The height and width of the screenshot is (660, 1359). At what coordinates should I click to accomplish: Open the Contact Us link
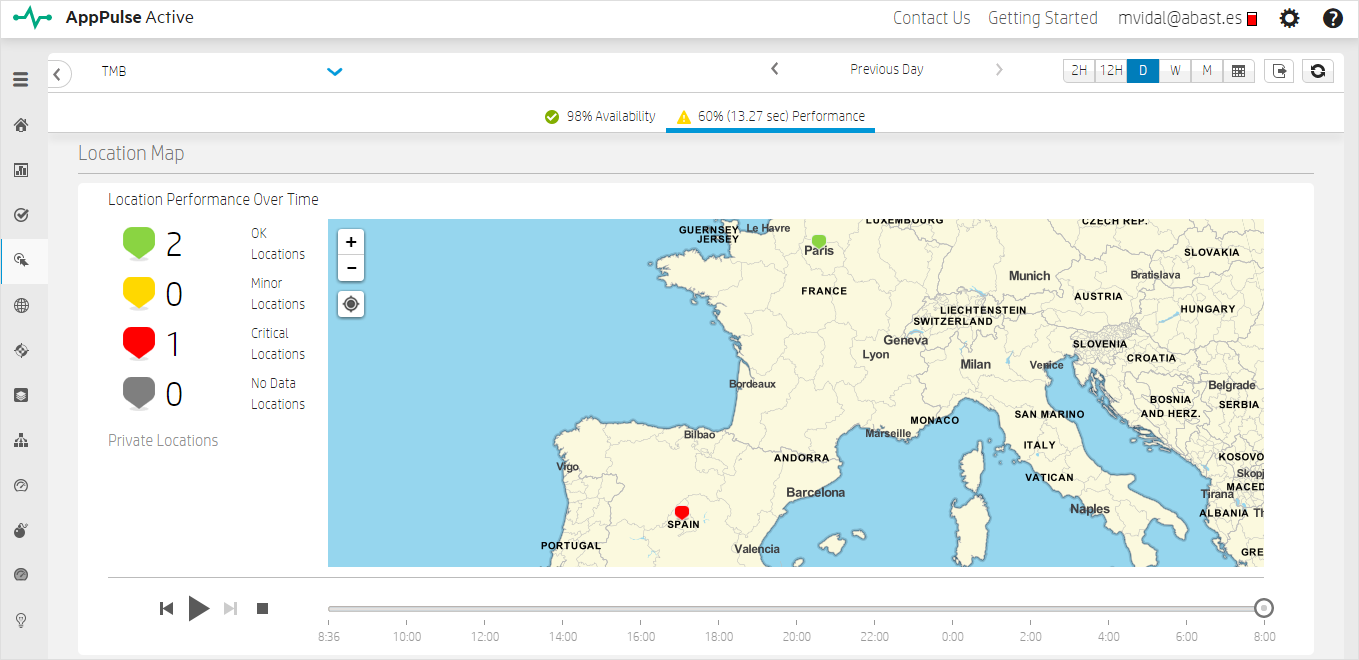click(x=931, y=18)
